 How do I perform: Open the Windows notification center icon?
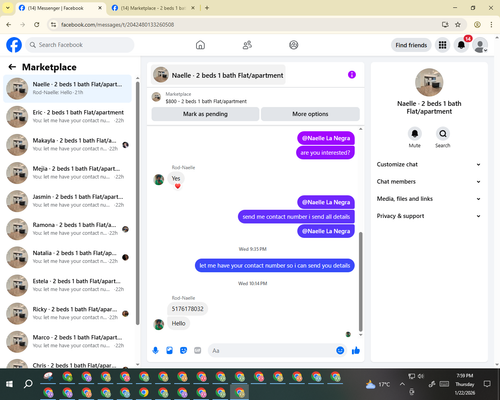point(487,384)
